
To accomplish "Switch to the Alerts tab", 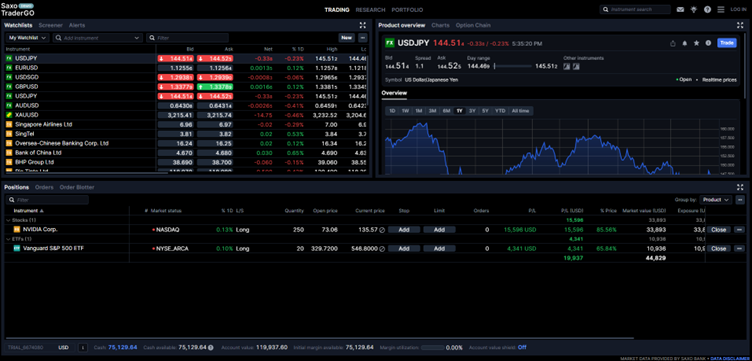I will (77, 25).
